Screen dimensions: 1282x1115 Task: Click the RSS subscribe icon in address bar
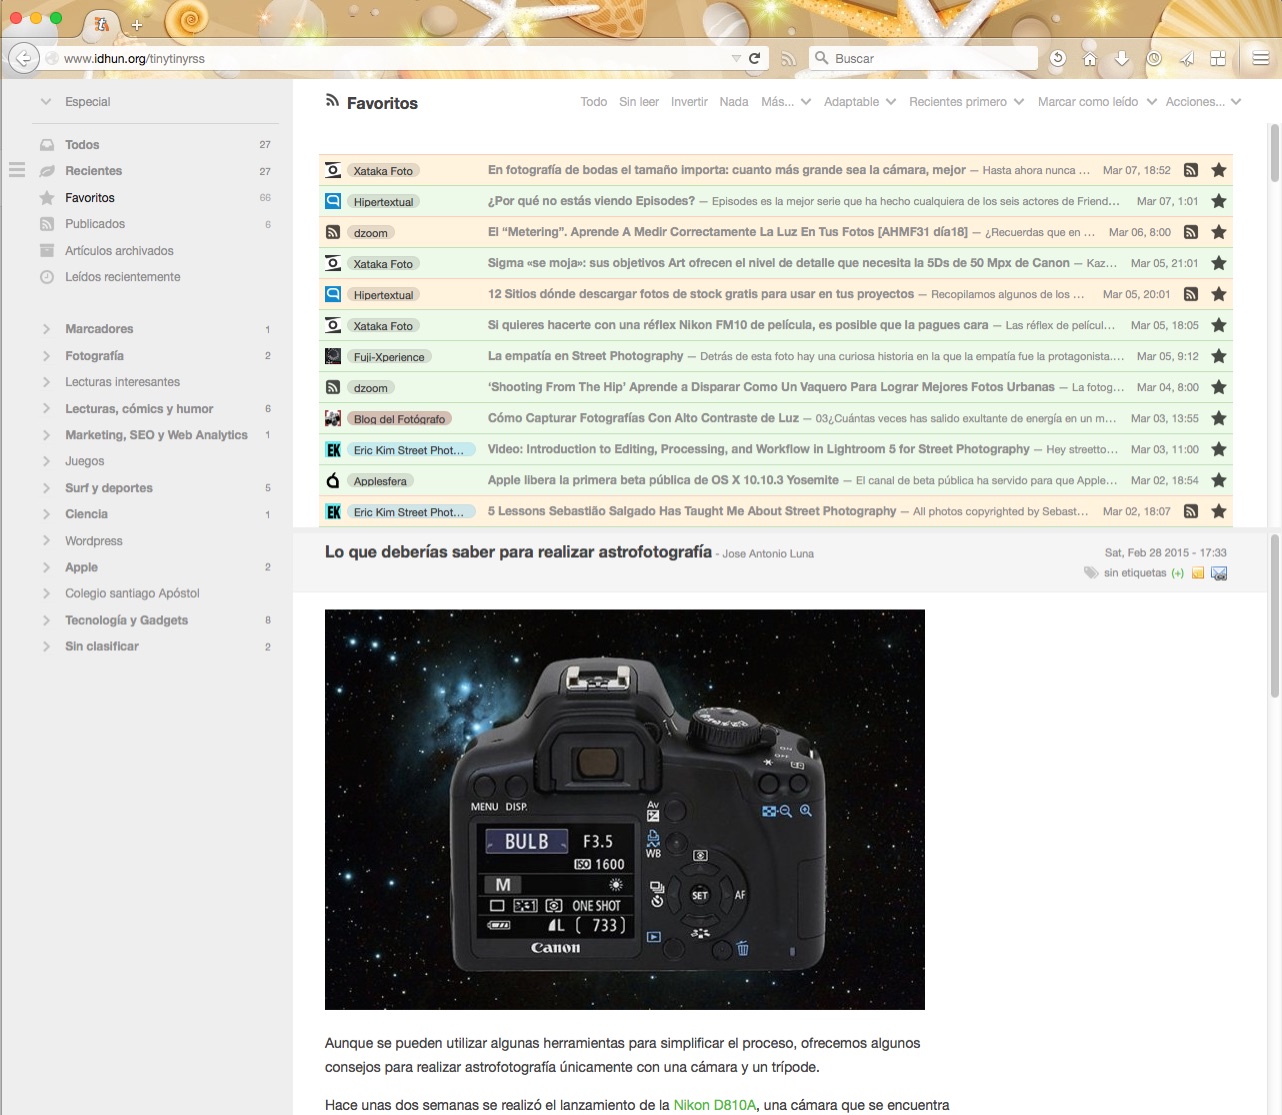tap(788, 59)
